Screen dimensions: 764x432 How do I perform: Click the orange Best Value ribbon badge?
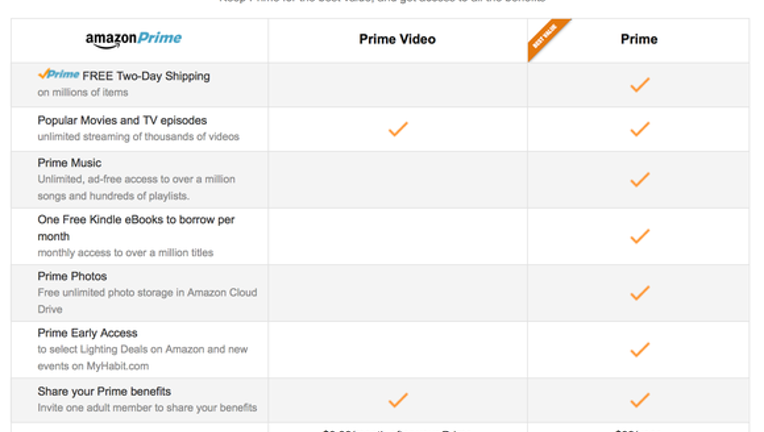[x=547, y=38]
